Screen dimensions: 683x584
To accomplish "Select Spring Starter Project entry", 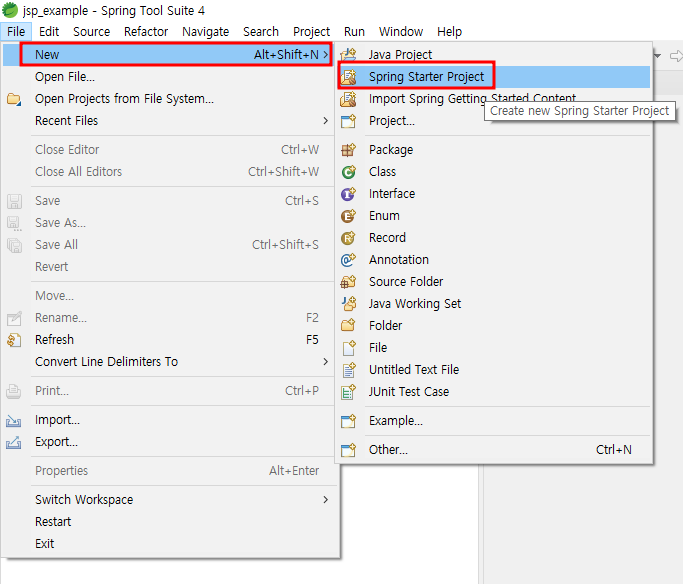I will click(x=494, y=77).
